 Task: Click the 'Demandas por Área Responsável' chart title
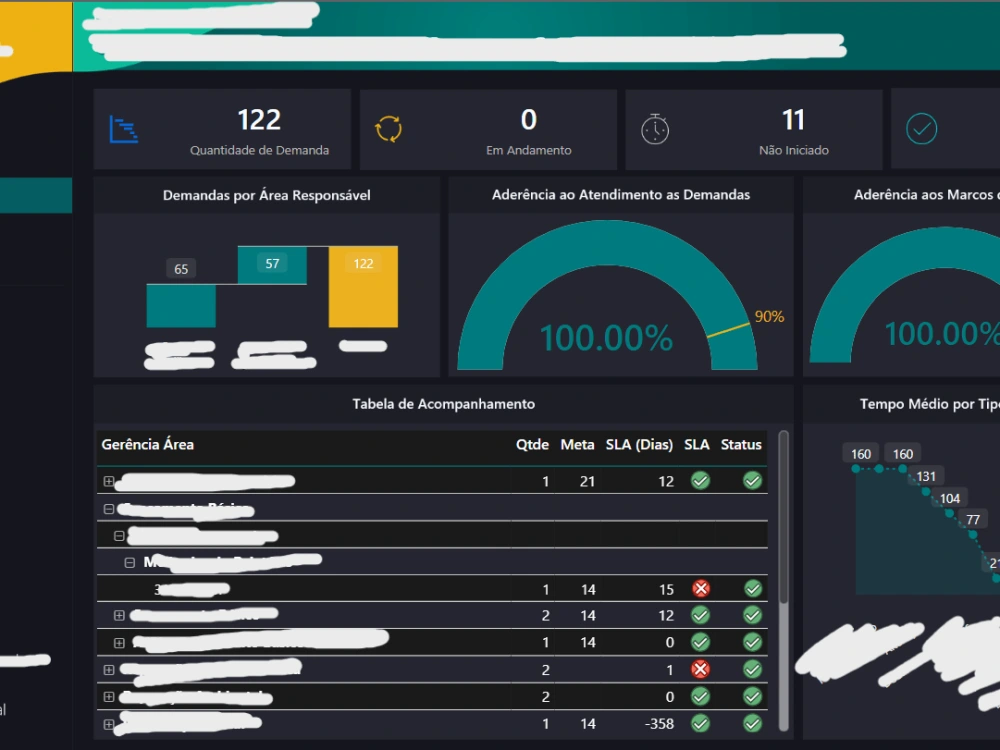pos(267,195)
